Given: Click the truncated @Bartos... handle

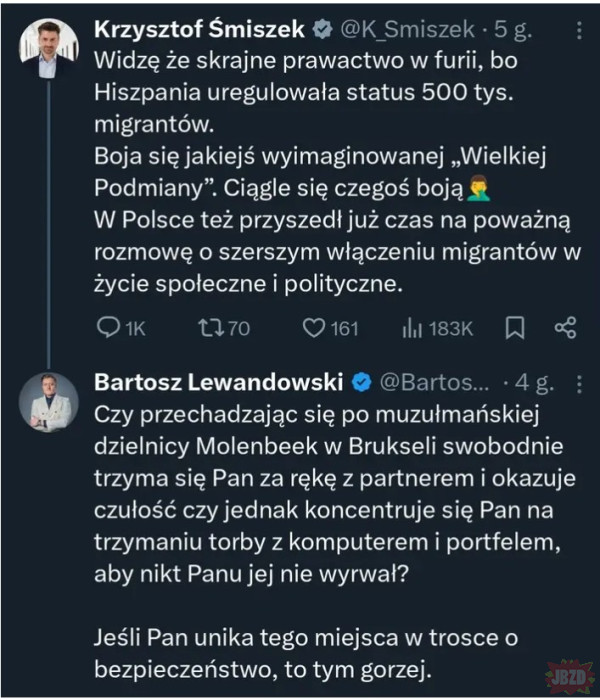Looking at the screenshot, I should point(435,383).
